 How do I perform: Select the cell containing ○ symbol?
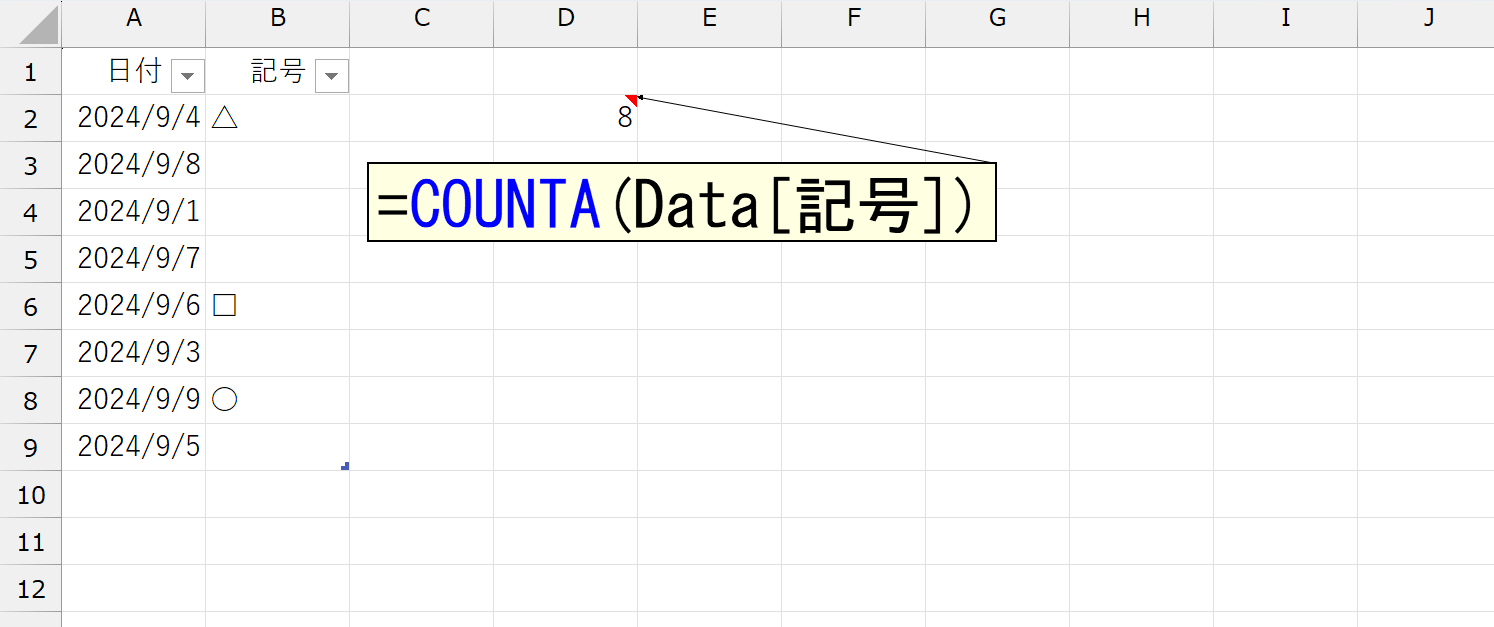(x=278, y=400)
